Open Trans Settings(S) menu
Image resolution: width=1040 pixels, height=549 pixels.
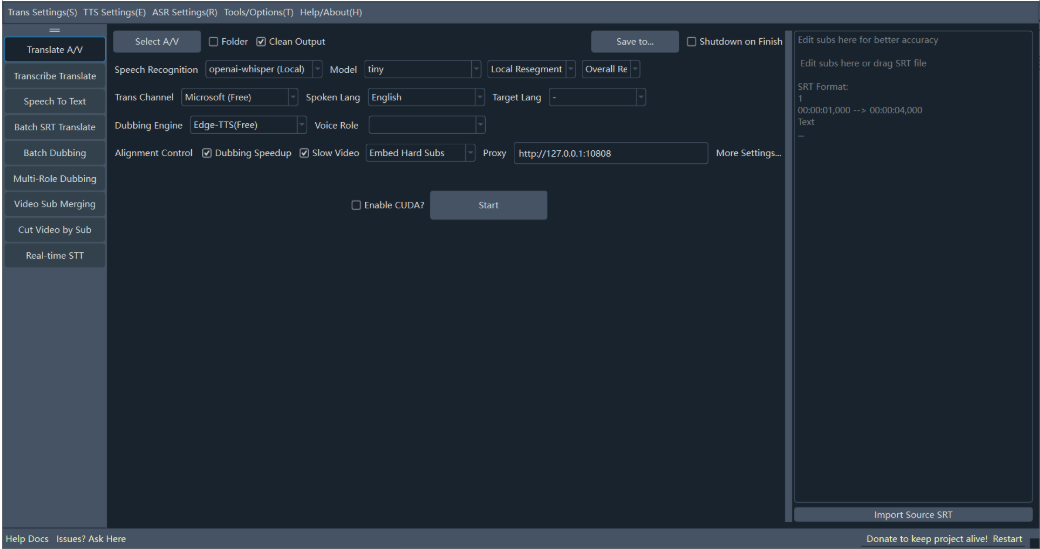click(x=42, y=12)
